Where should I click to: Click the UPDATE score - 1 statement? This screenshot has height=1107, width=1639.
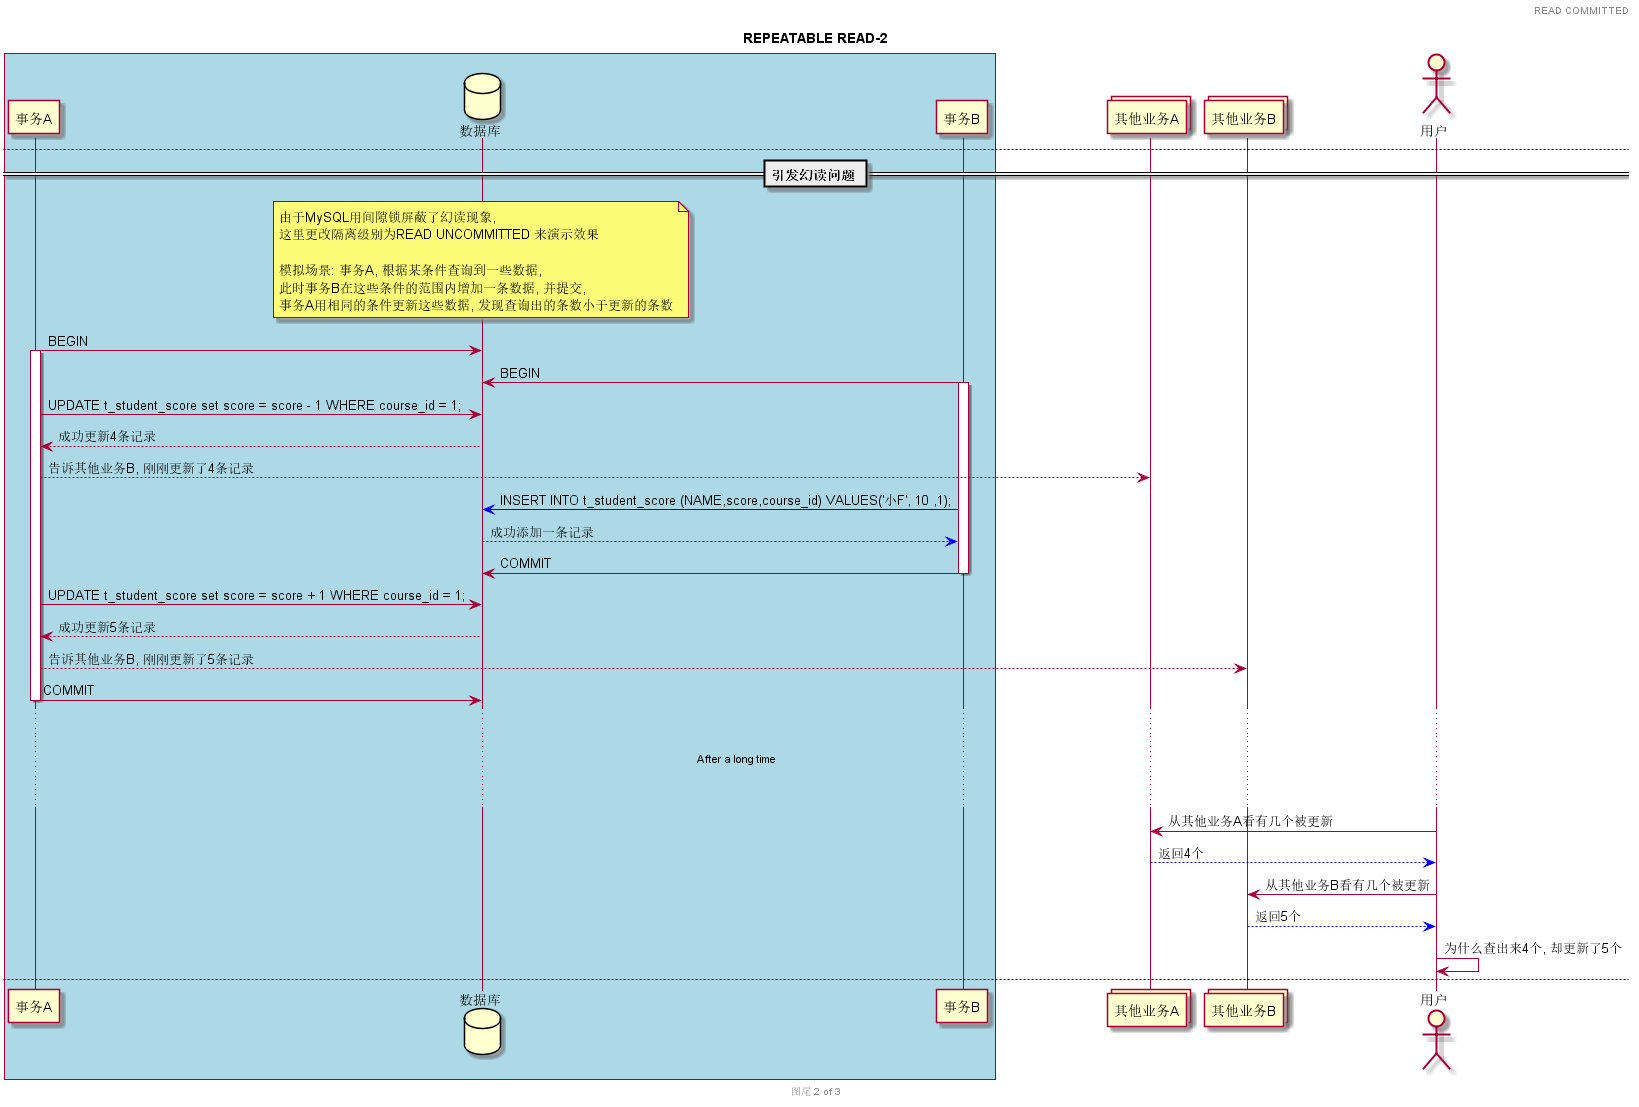255,405
